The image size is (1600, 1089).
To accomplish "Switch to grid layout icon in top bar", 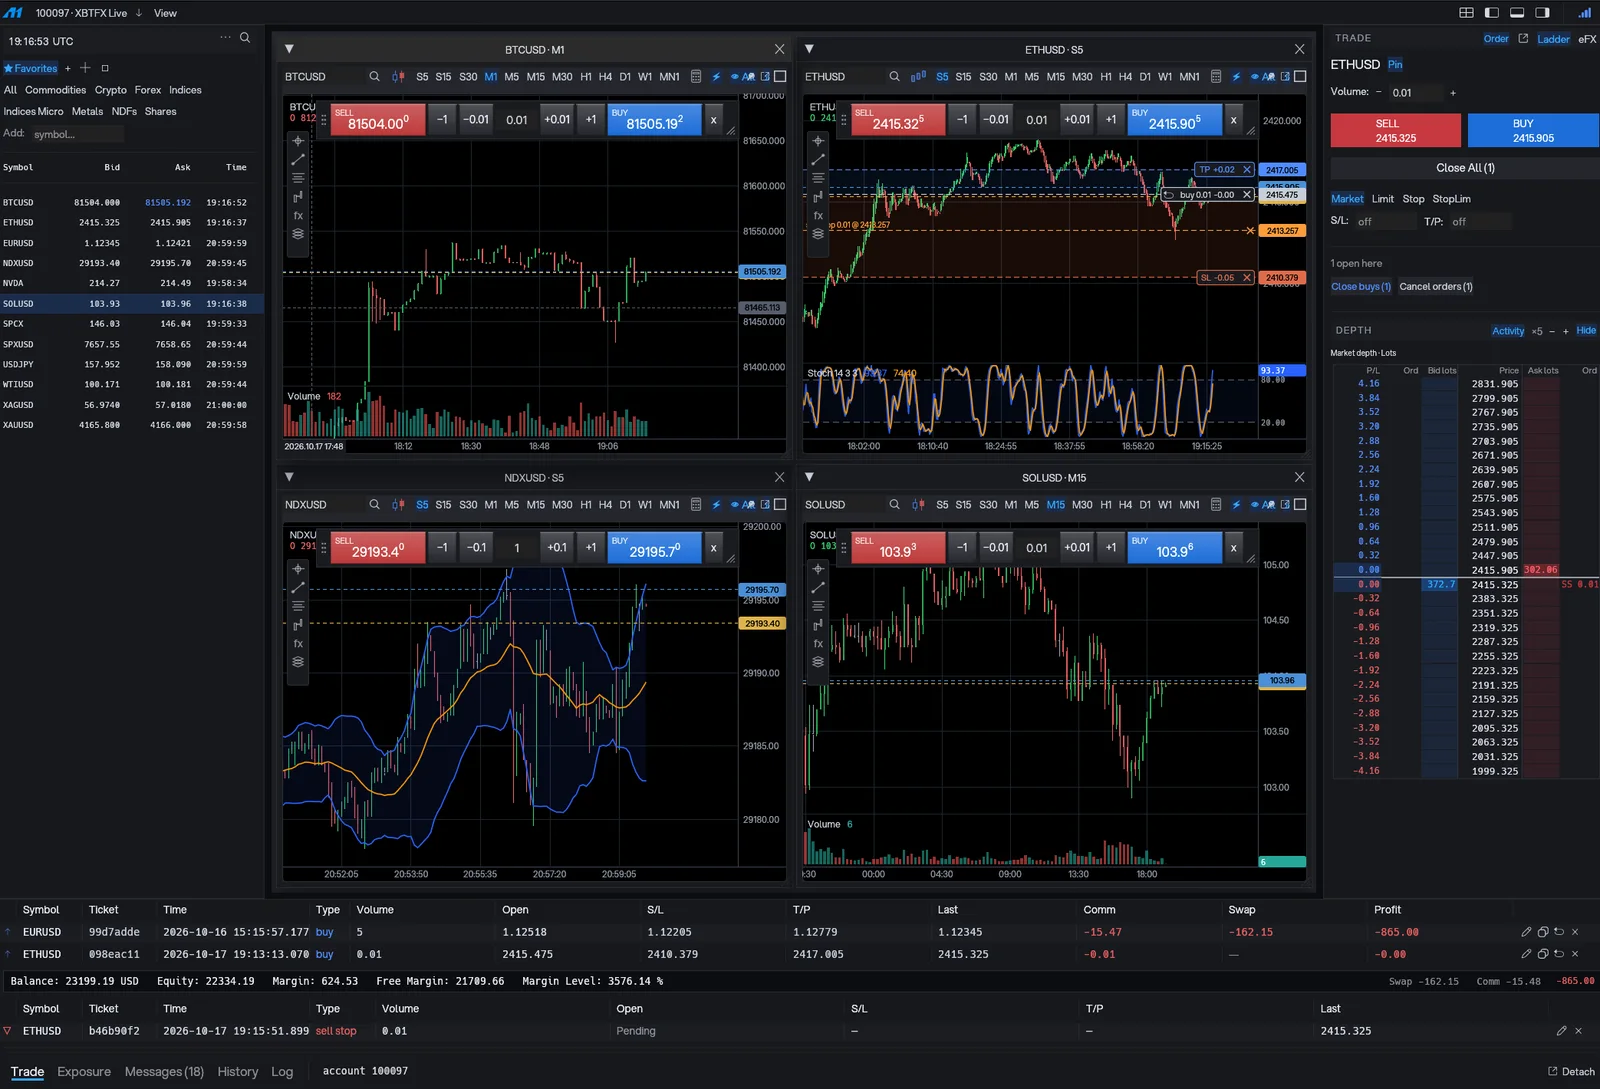I will (x=1466, y=13).
